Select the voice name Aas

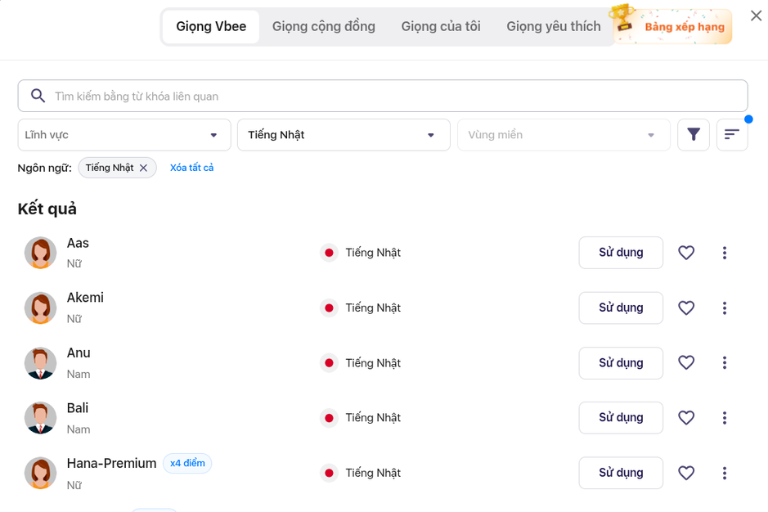click(77, 243)
